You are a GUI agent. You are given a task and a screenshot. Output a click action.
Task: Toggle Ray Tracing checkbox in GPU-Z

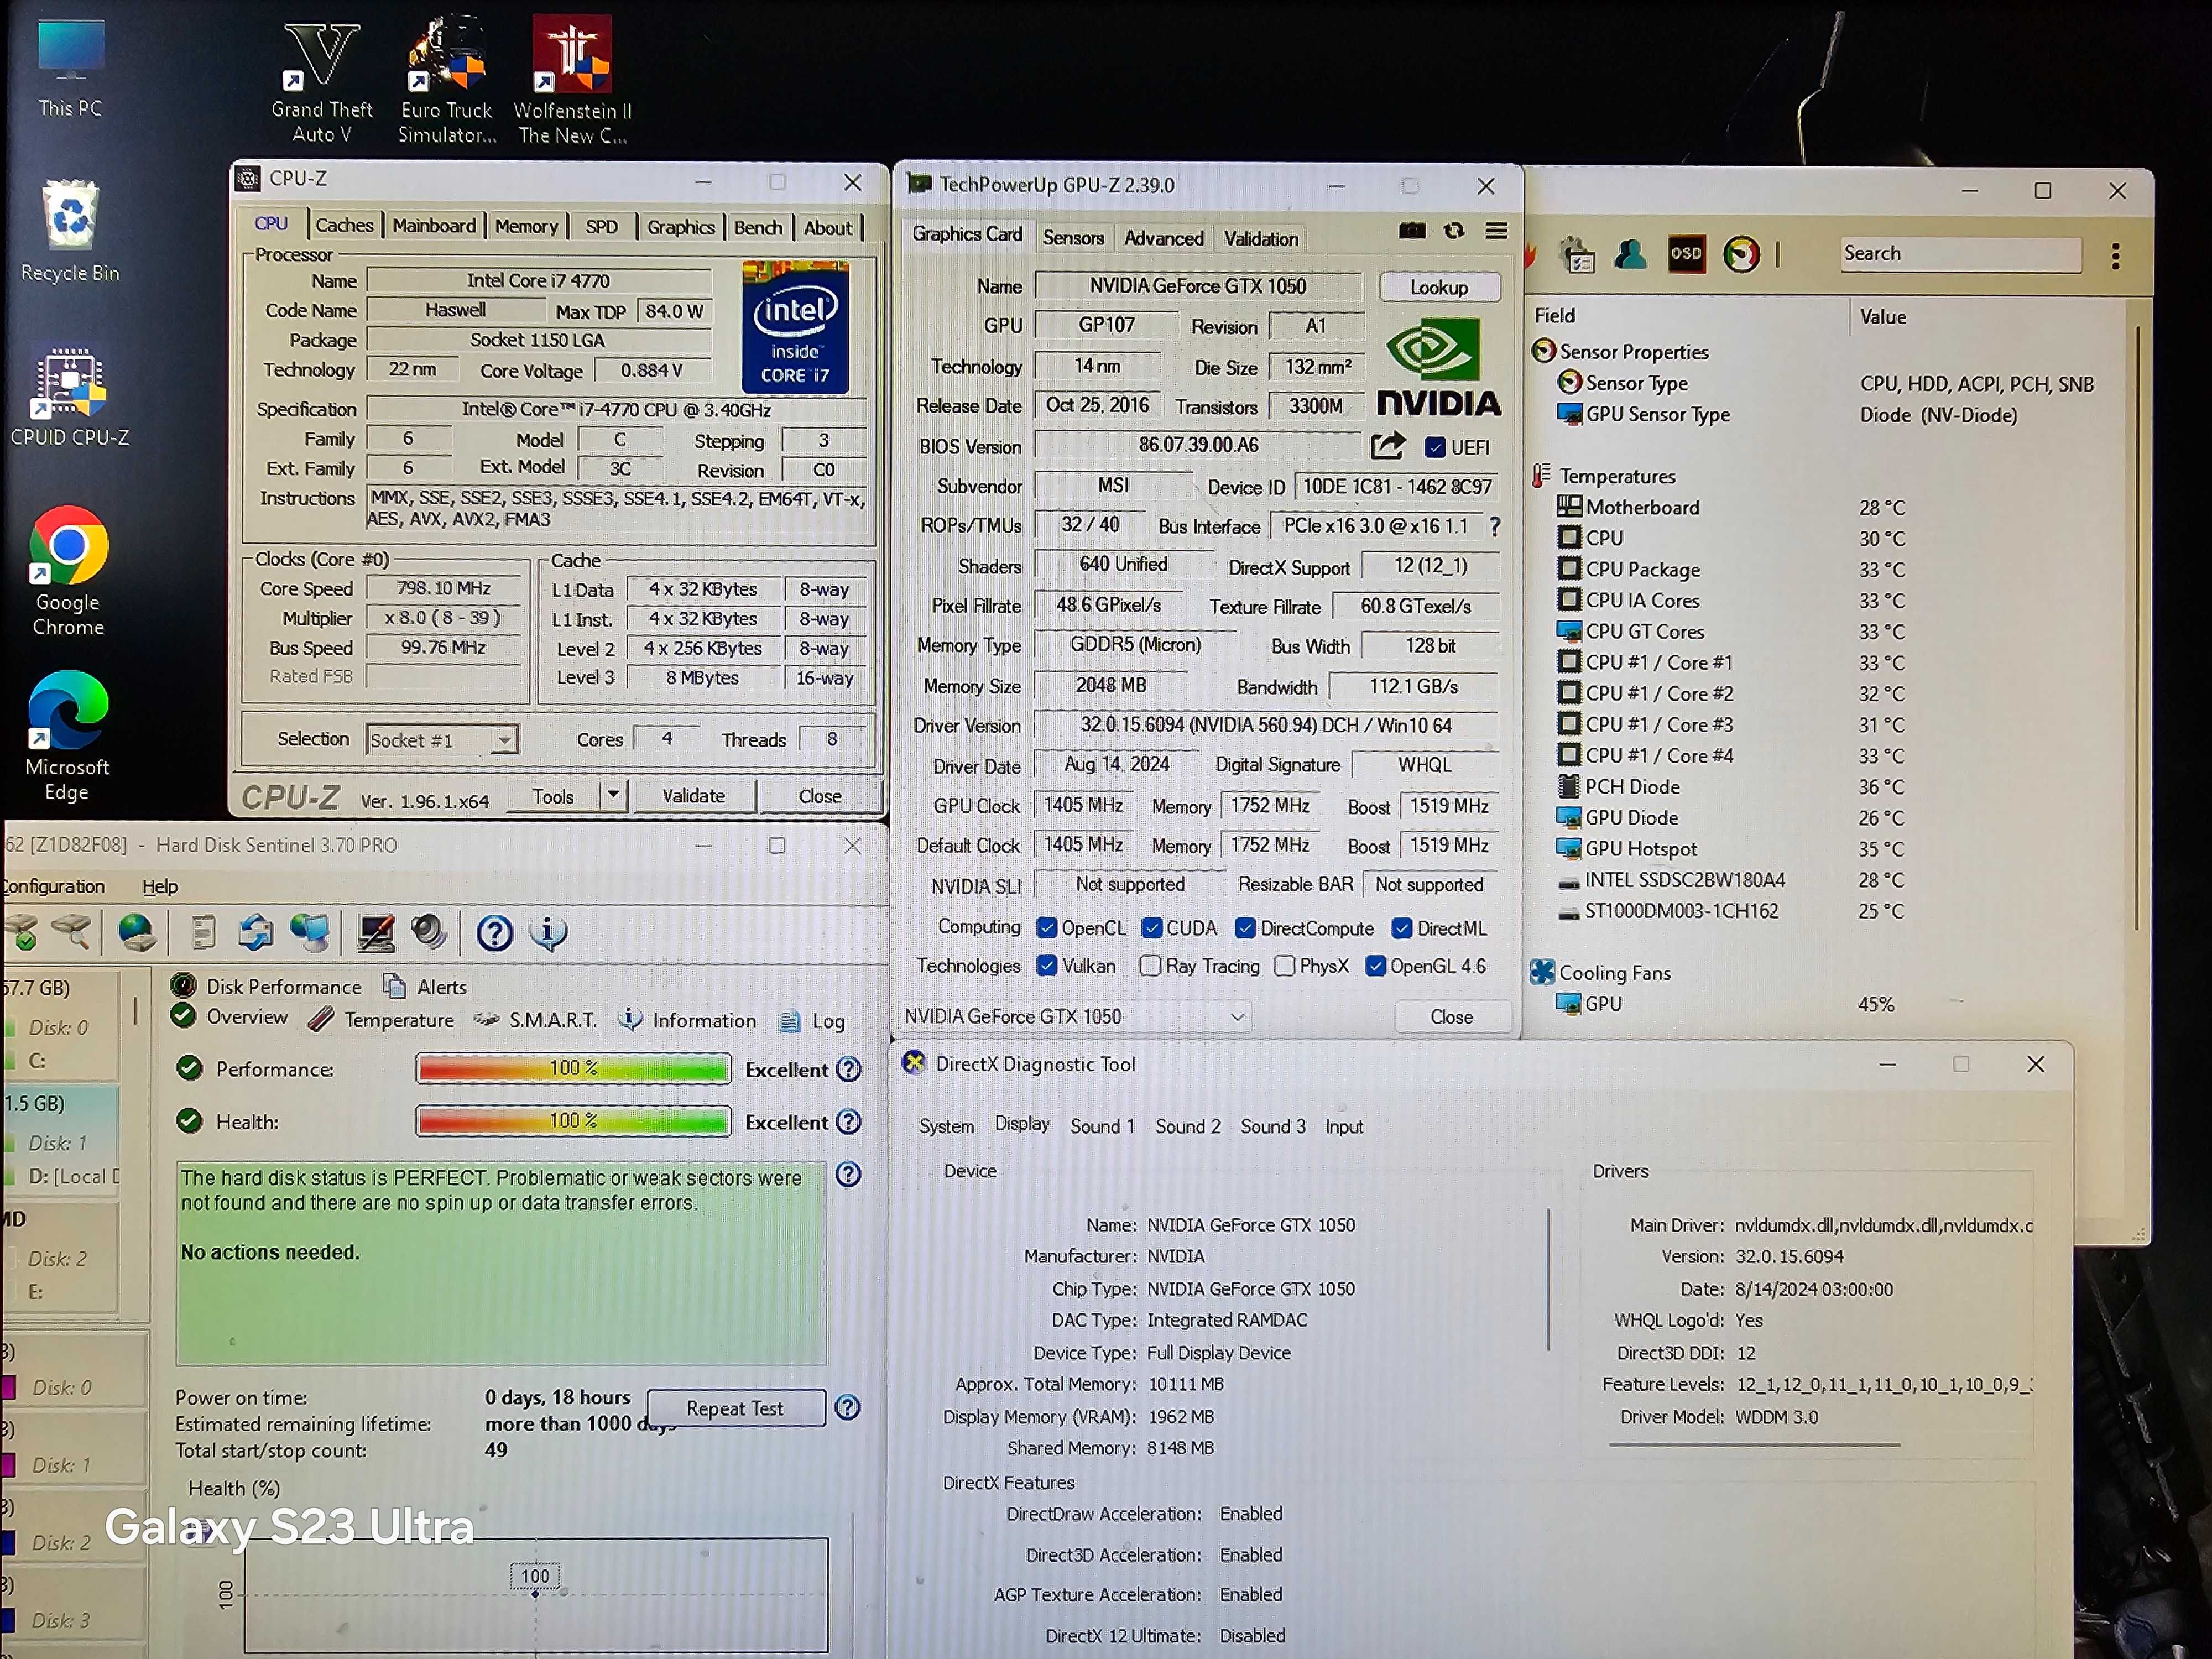[x=1150, y=965]
